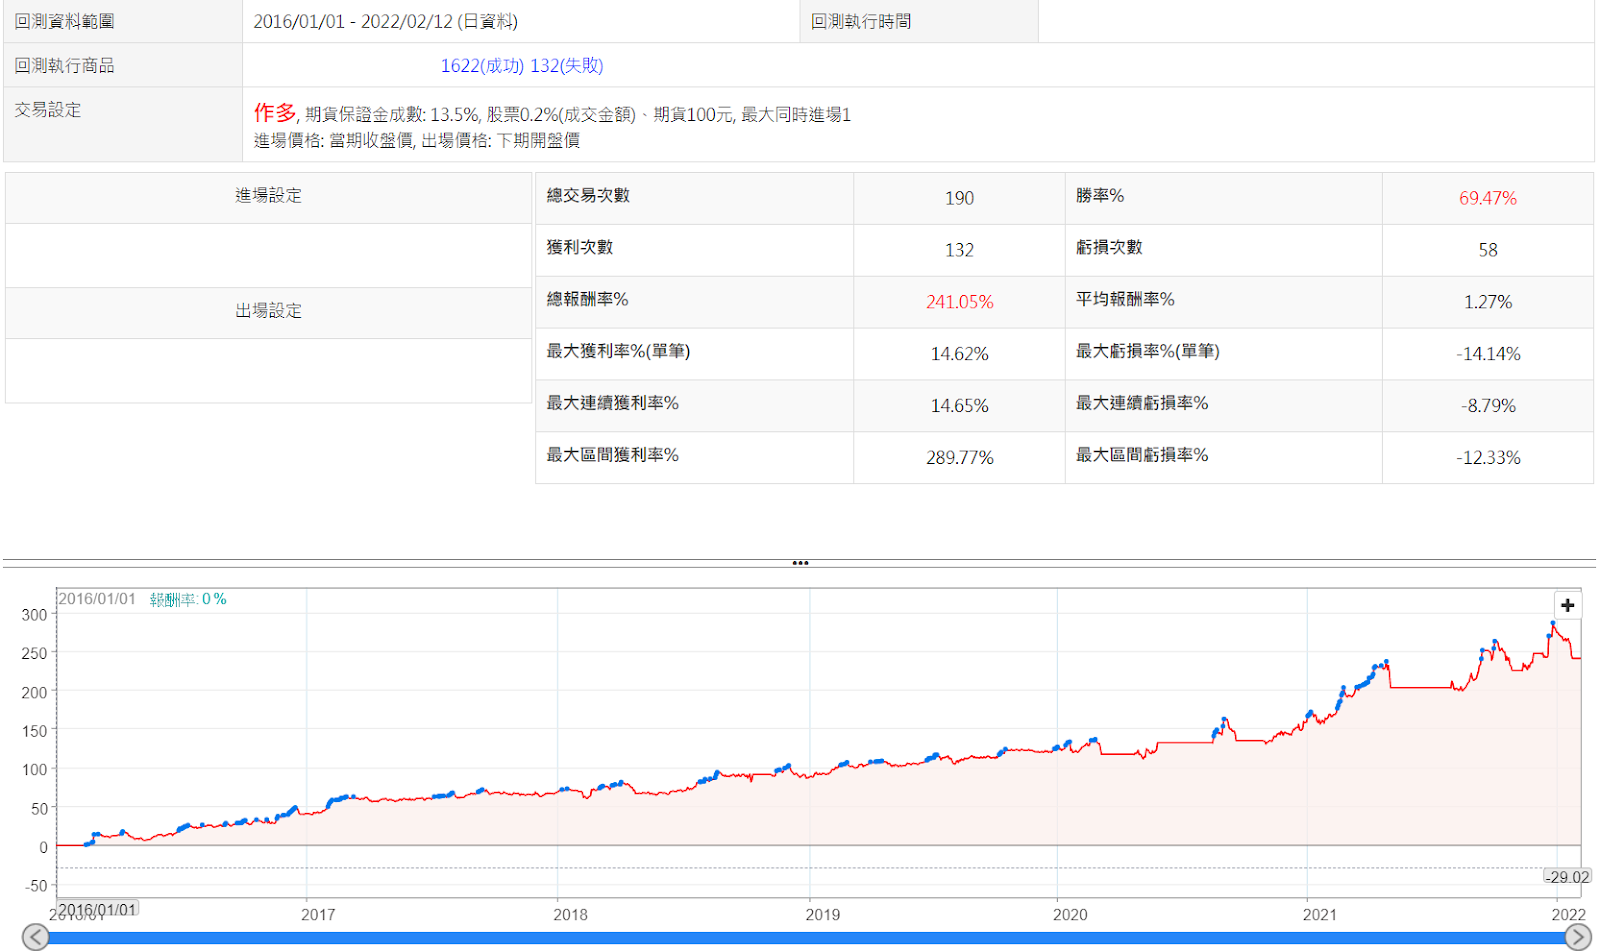1600x952 pixels.
Task: Click the plus zoom button on chart
Action: click(1567, 605)
